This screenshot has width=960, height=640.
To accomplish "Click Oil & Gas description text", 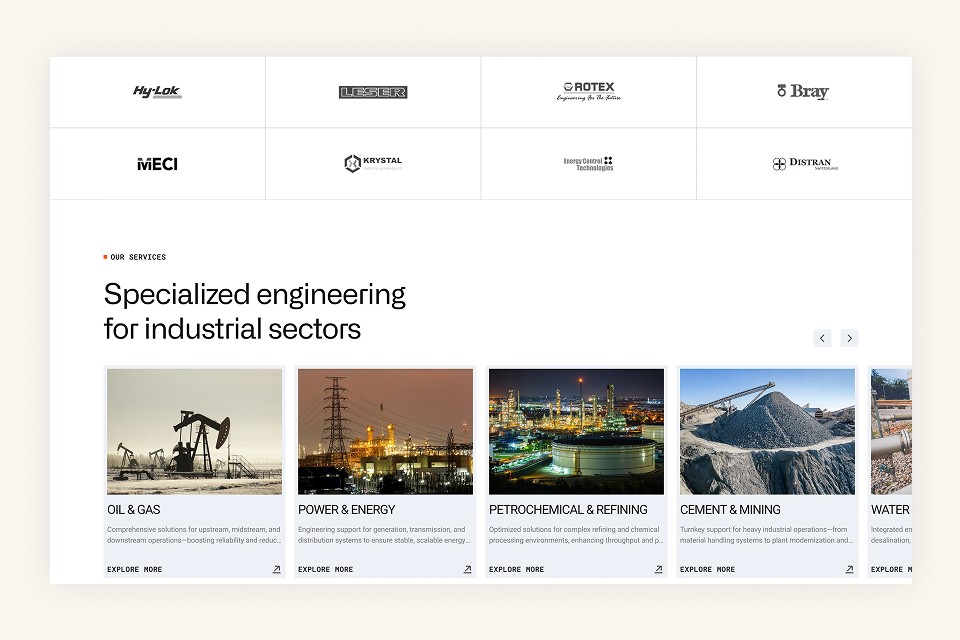I will point(194,535).
